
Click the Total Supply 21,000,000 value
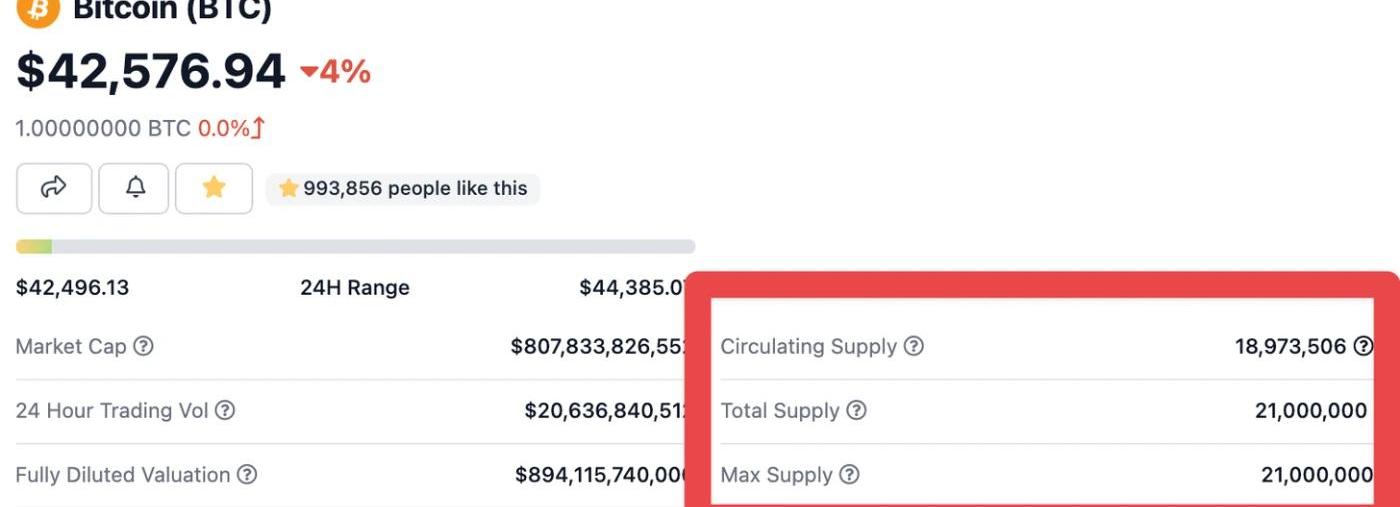[x=1311, y=410]
